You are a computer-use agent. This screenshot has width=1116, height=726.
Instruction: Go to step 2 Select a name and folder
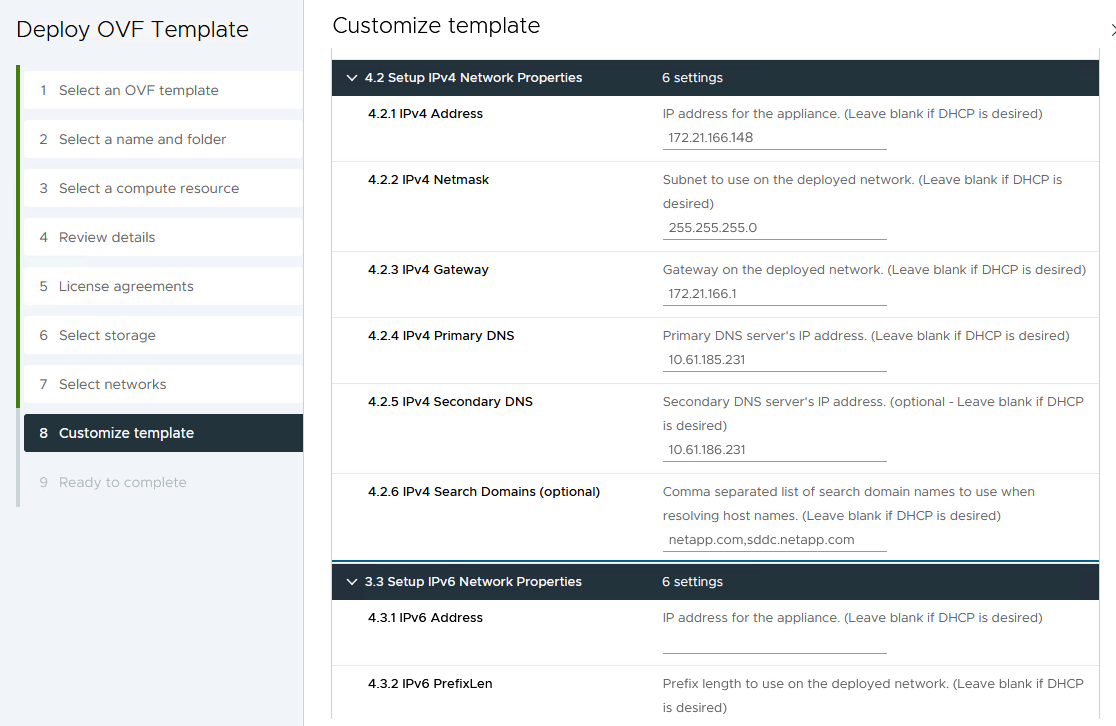pyautogui.click(x=142, y=139)
